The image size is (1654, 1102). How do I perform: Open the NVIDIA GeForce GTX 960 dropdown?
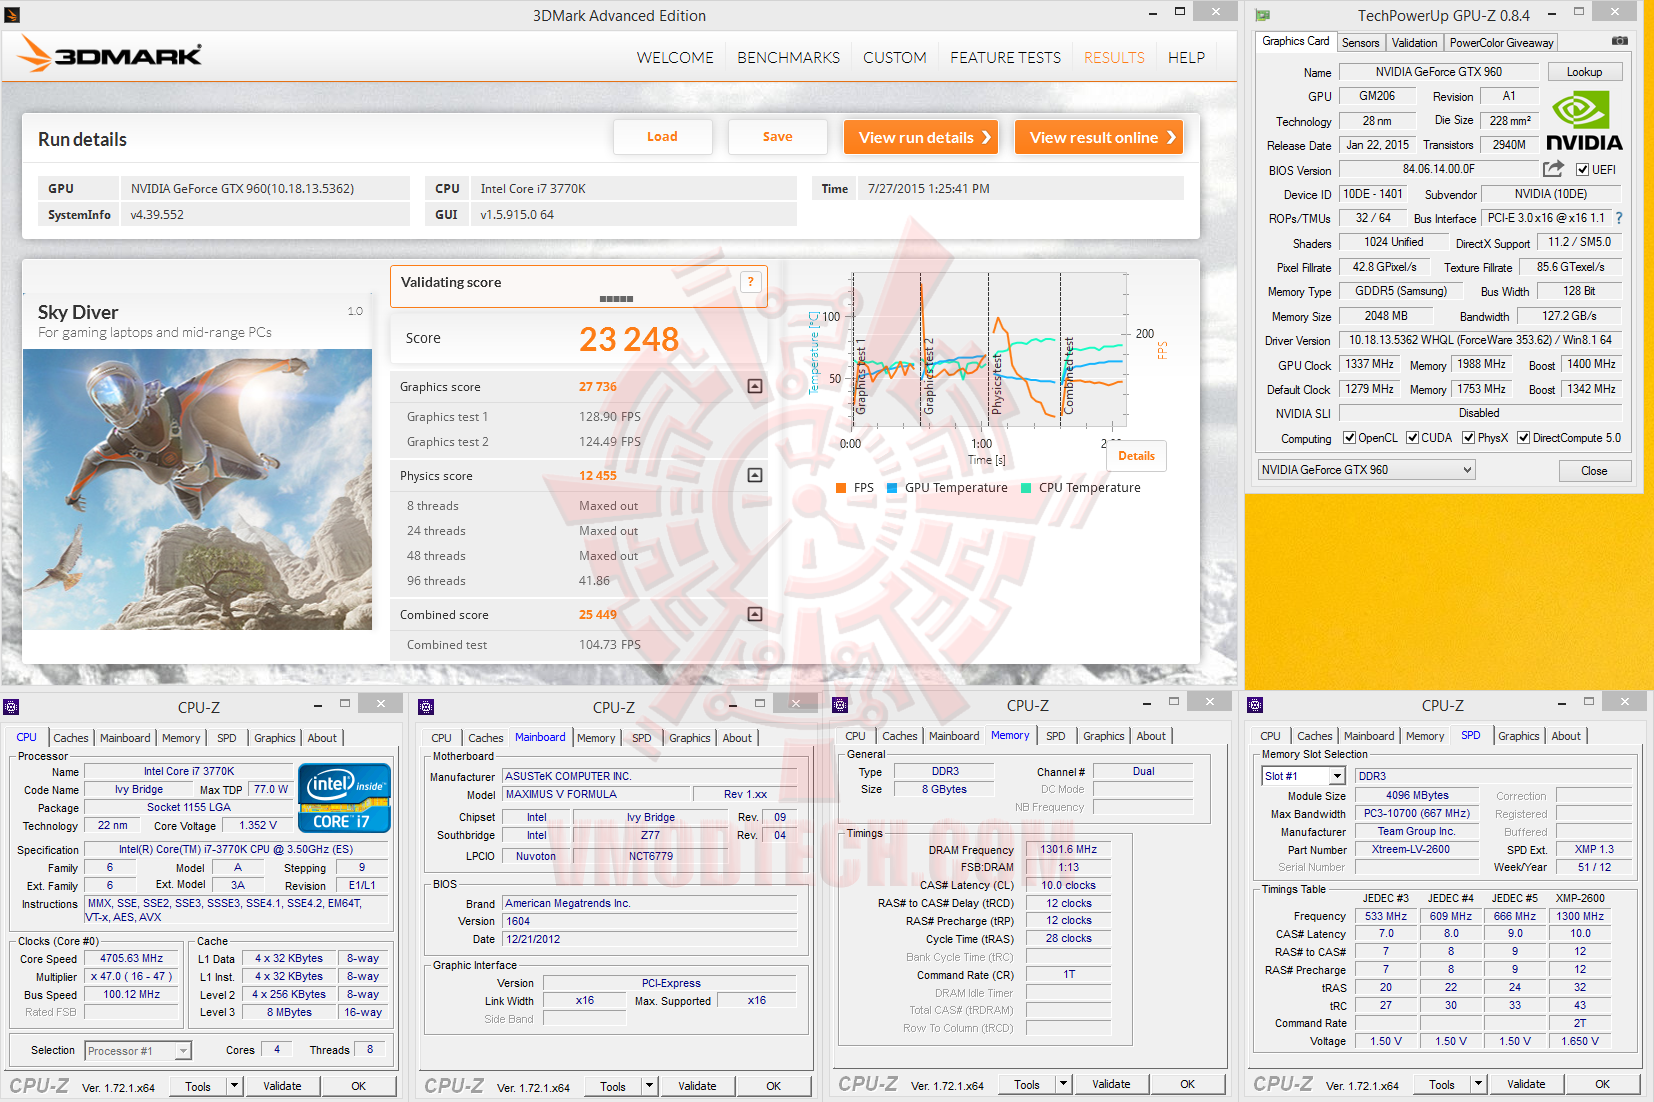point(1366,470)
